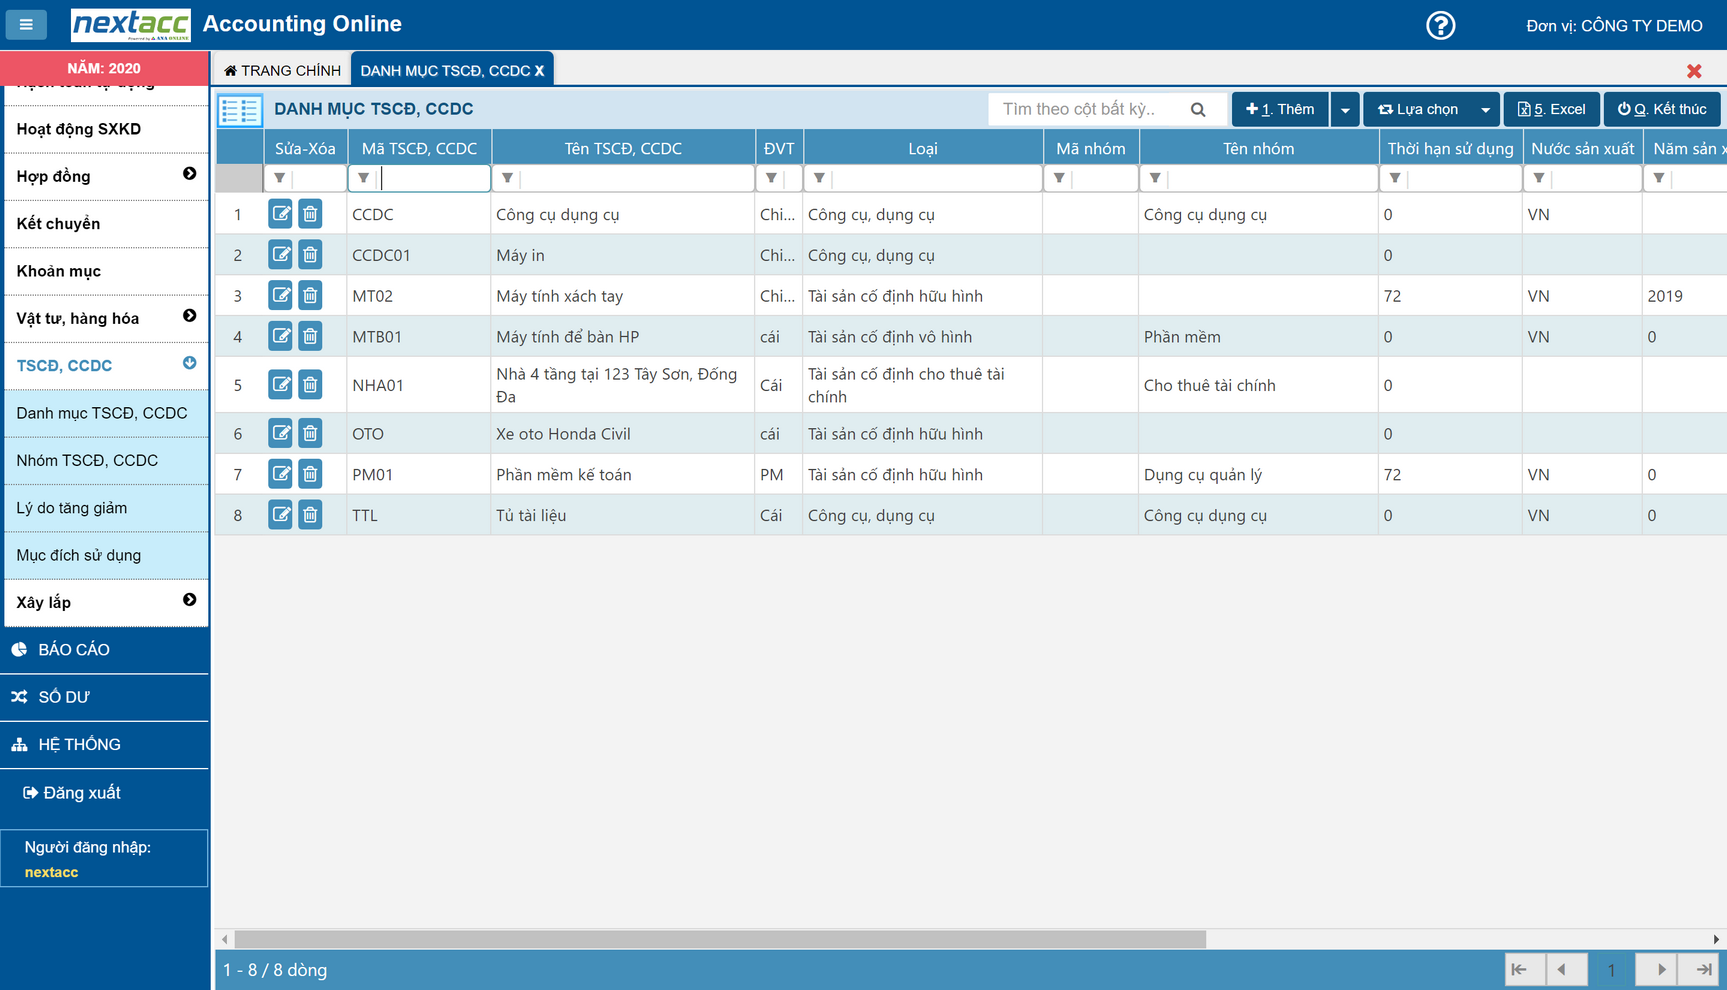Click the search any column field
Screen dimensions: 1727x990
point(1090,109)
